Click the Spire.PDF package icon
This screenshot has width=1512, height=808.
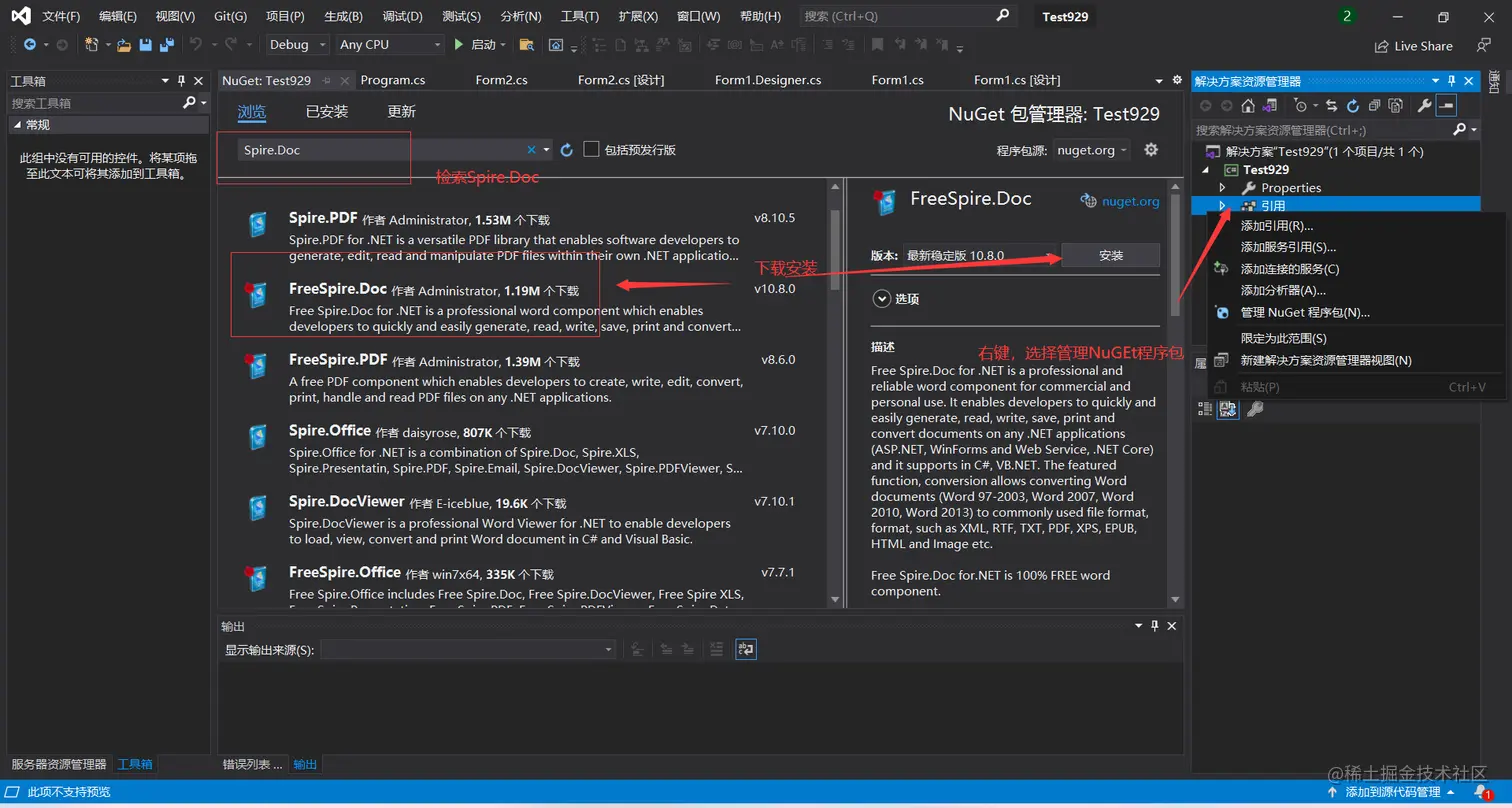(x=258, y=224)
